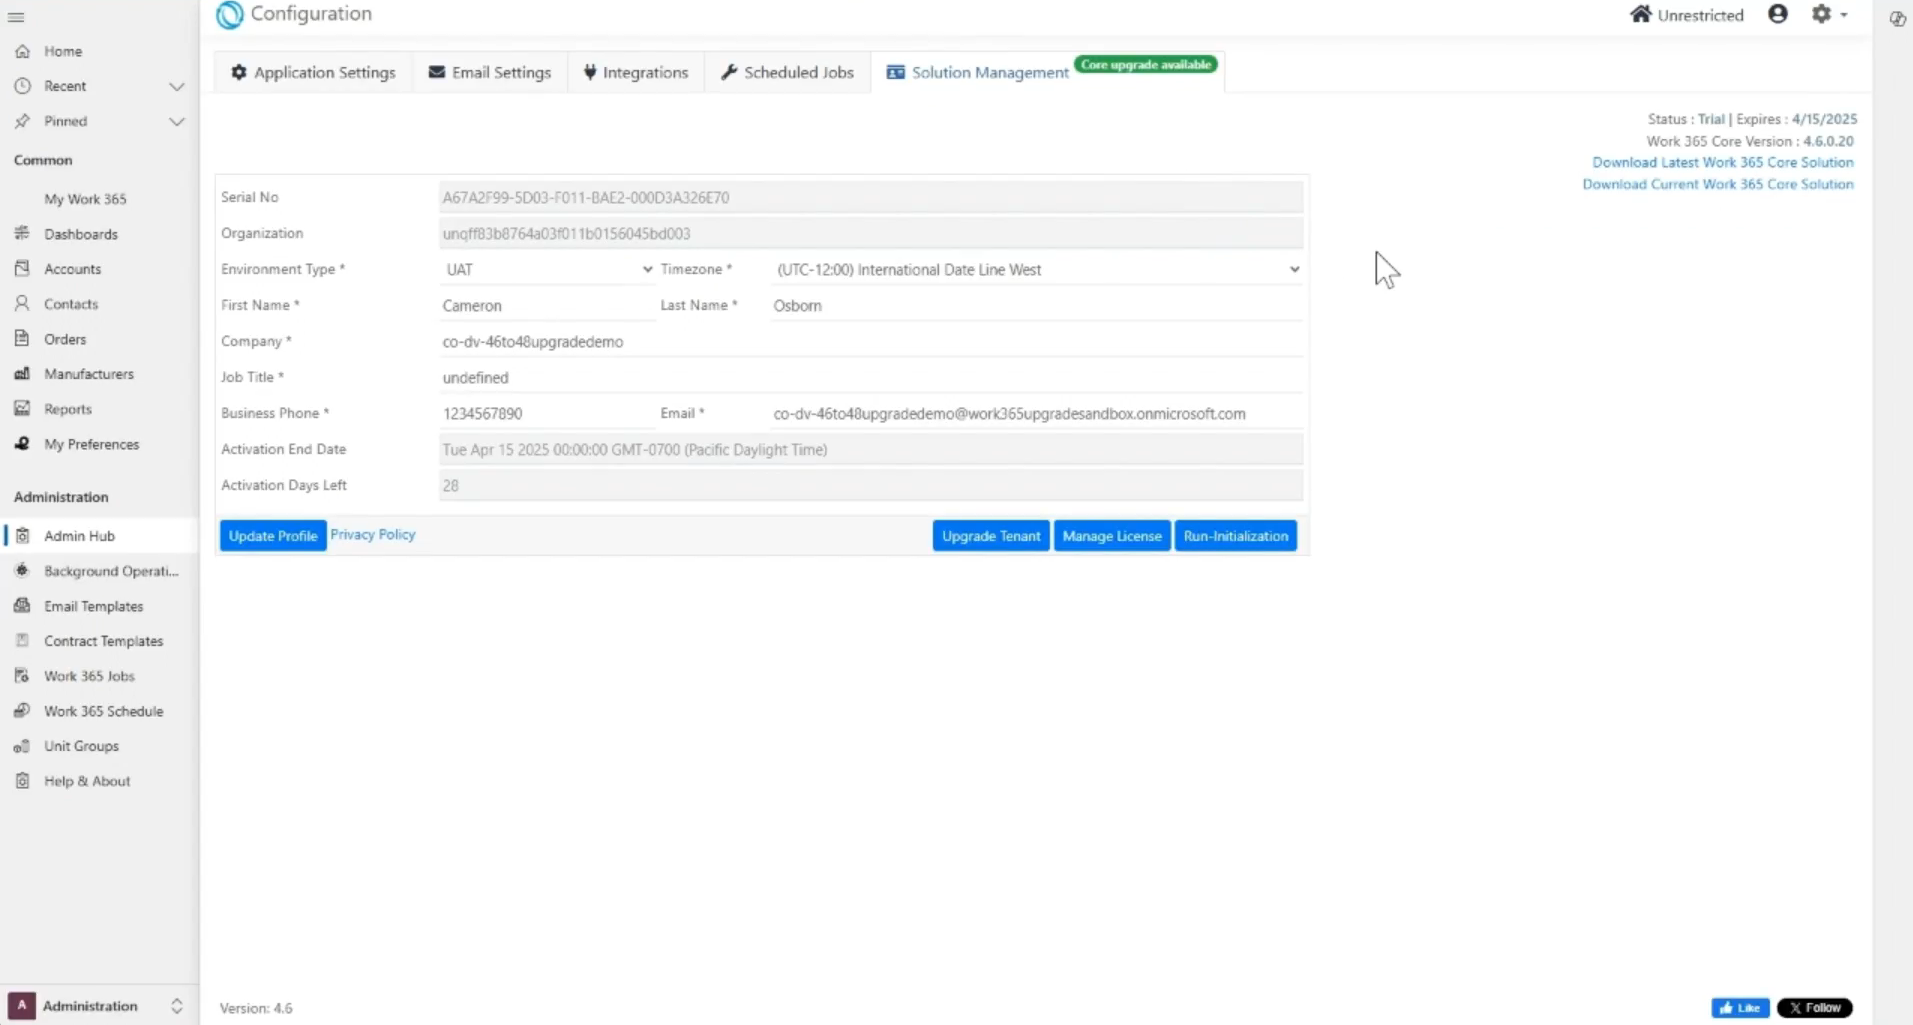The image size is (1913, 1025).
Task: Switch to Scheduled Jobs tab
Action: tap(788, 73)
